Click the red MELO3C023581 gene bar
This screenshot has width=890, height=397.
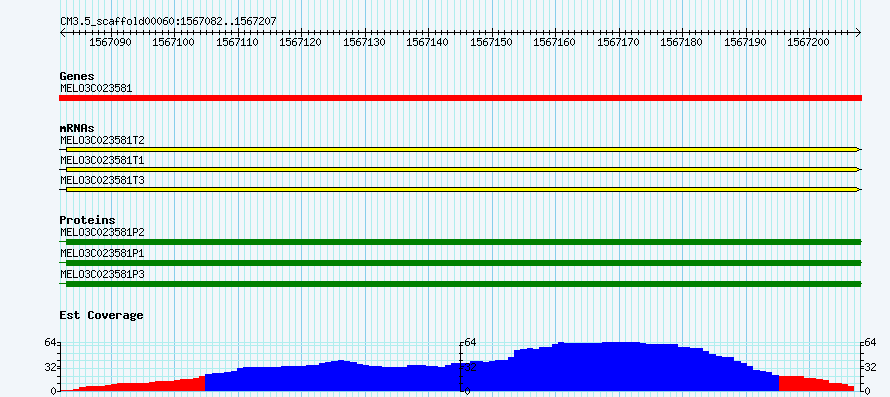460,98
